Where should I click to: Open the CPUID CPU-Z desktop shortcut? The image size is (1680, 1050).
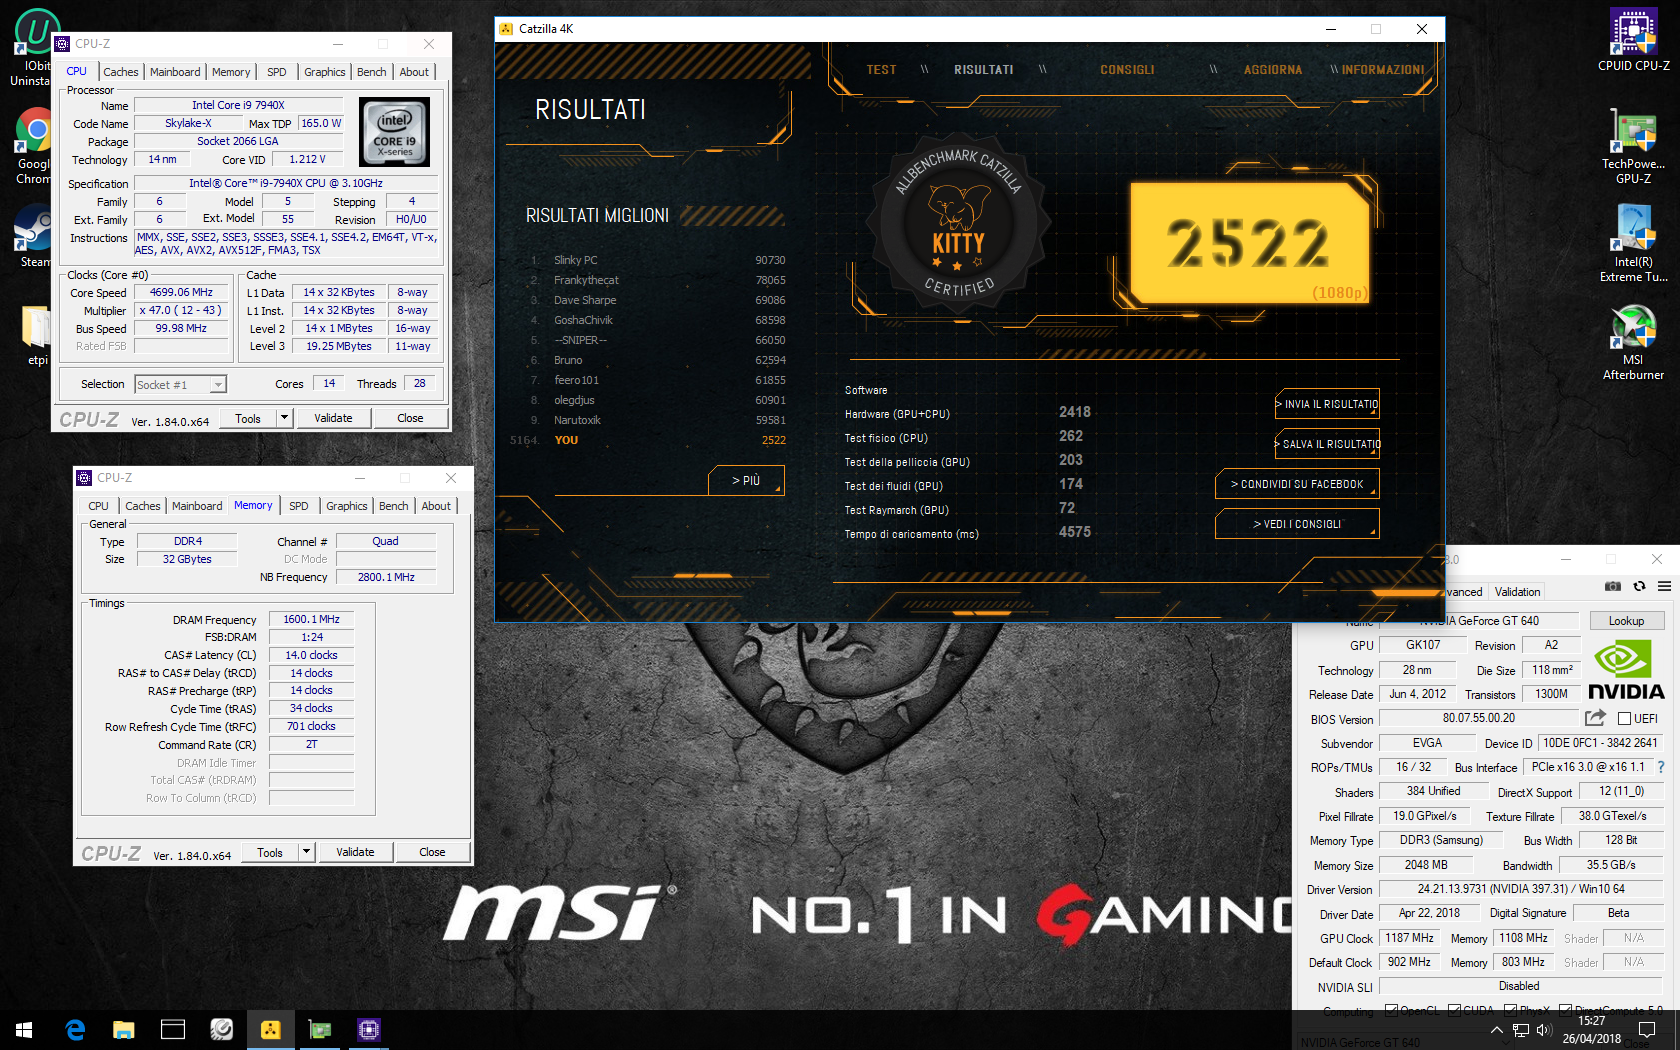[1634, 40]
